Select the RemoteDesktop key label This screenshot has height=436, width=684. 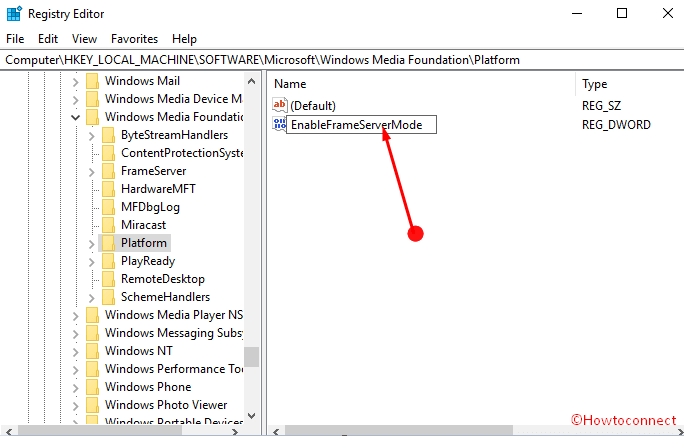coord(163,279)
